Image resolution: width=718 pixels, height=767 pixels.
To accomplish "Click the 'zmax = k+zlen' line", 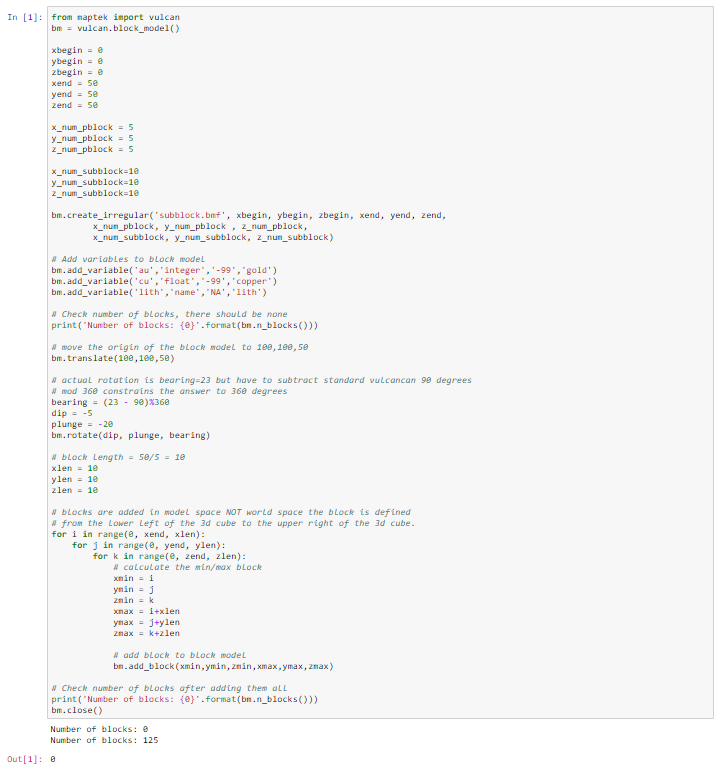I will 146,632.
